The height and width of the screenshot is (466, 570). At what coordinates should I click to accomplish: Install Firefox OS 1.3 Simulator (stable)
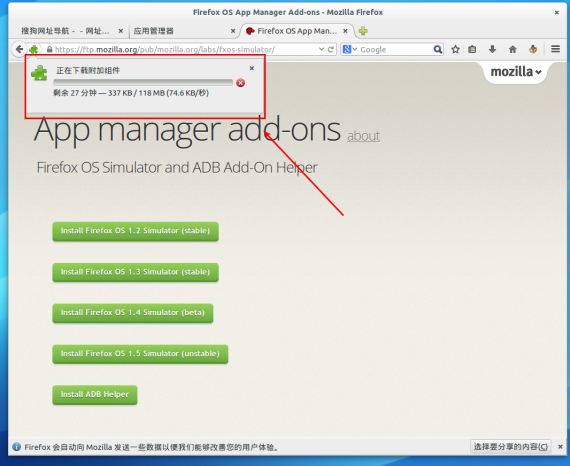135,272
